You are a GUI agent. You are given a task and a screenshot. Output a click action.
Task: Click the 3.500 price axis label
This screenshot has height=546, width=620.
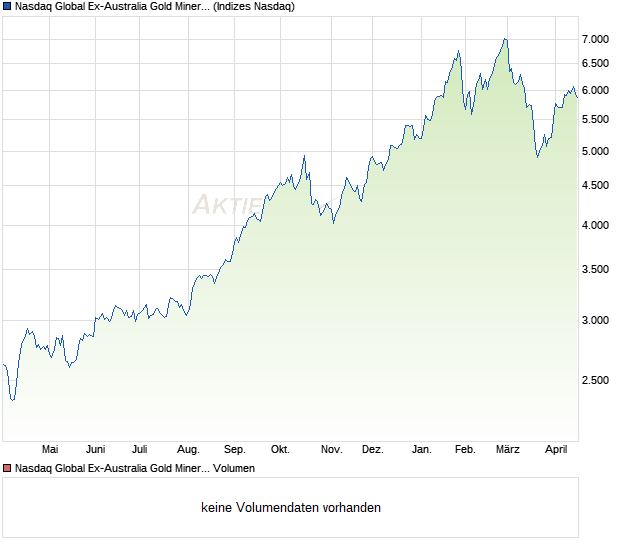tap(595, 269)
